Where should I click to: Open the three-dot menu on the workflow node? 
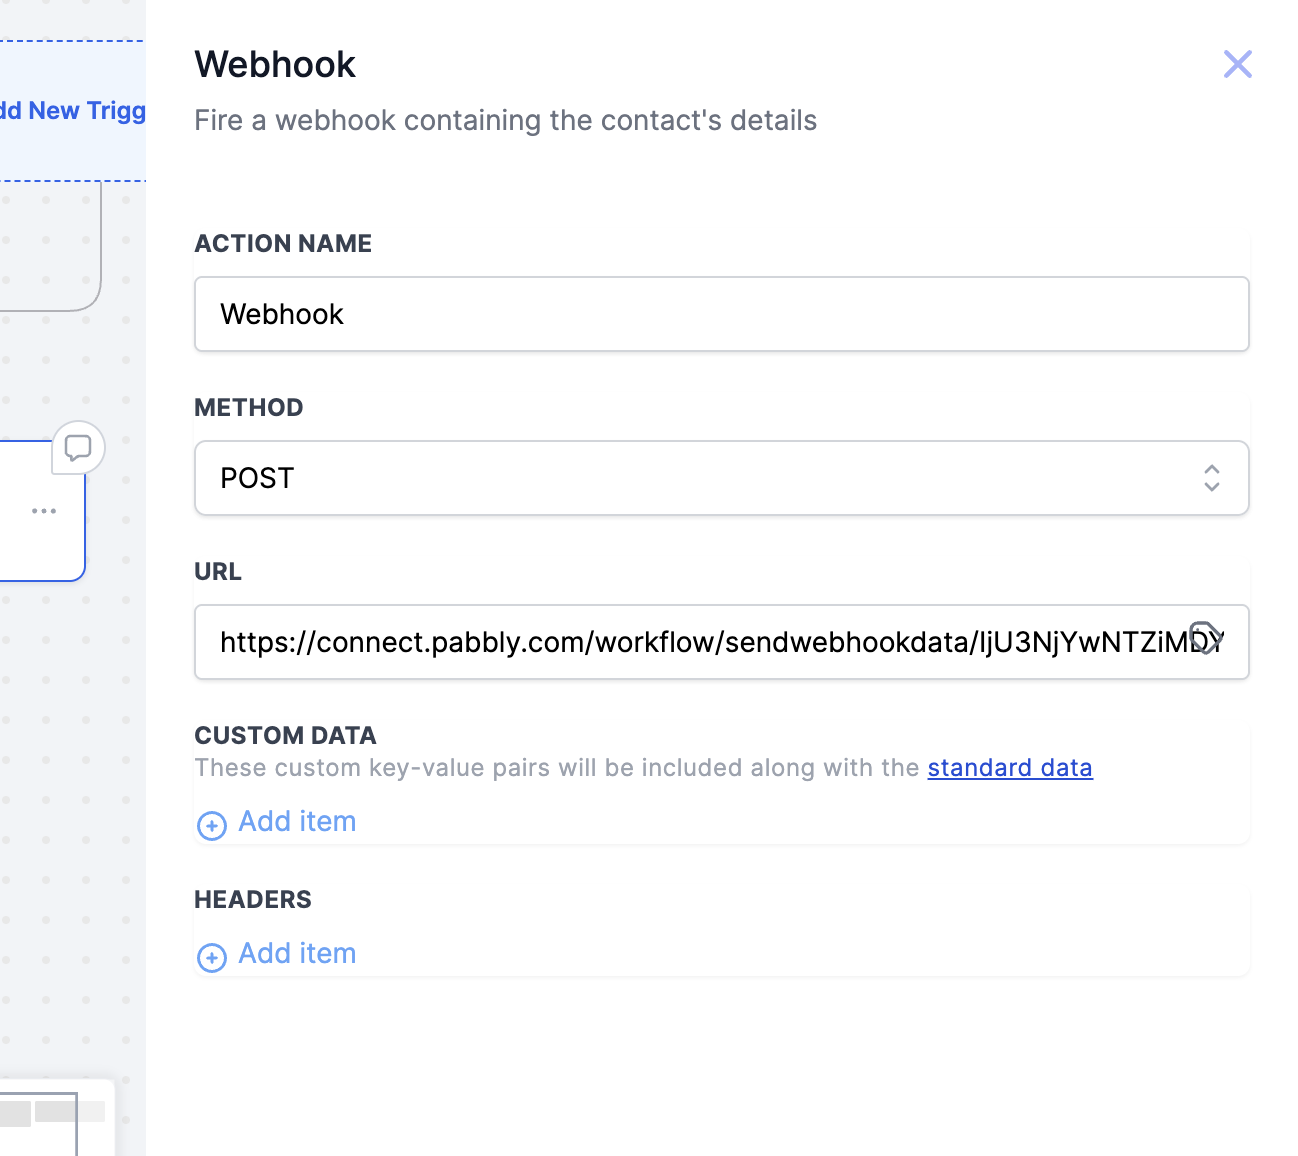[44, 511]
